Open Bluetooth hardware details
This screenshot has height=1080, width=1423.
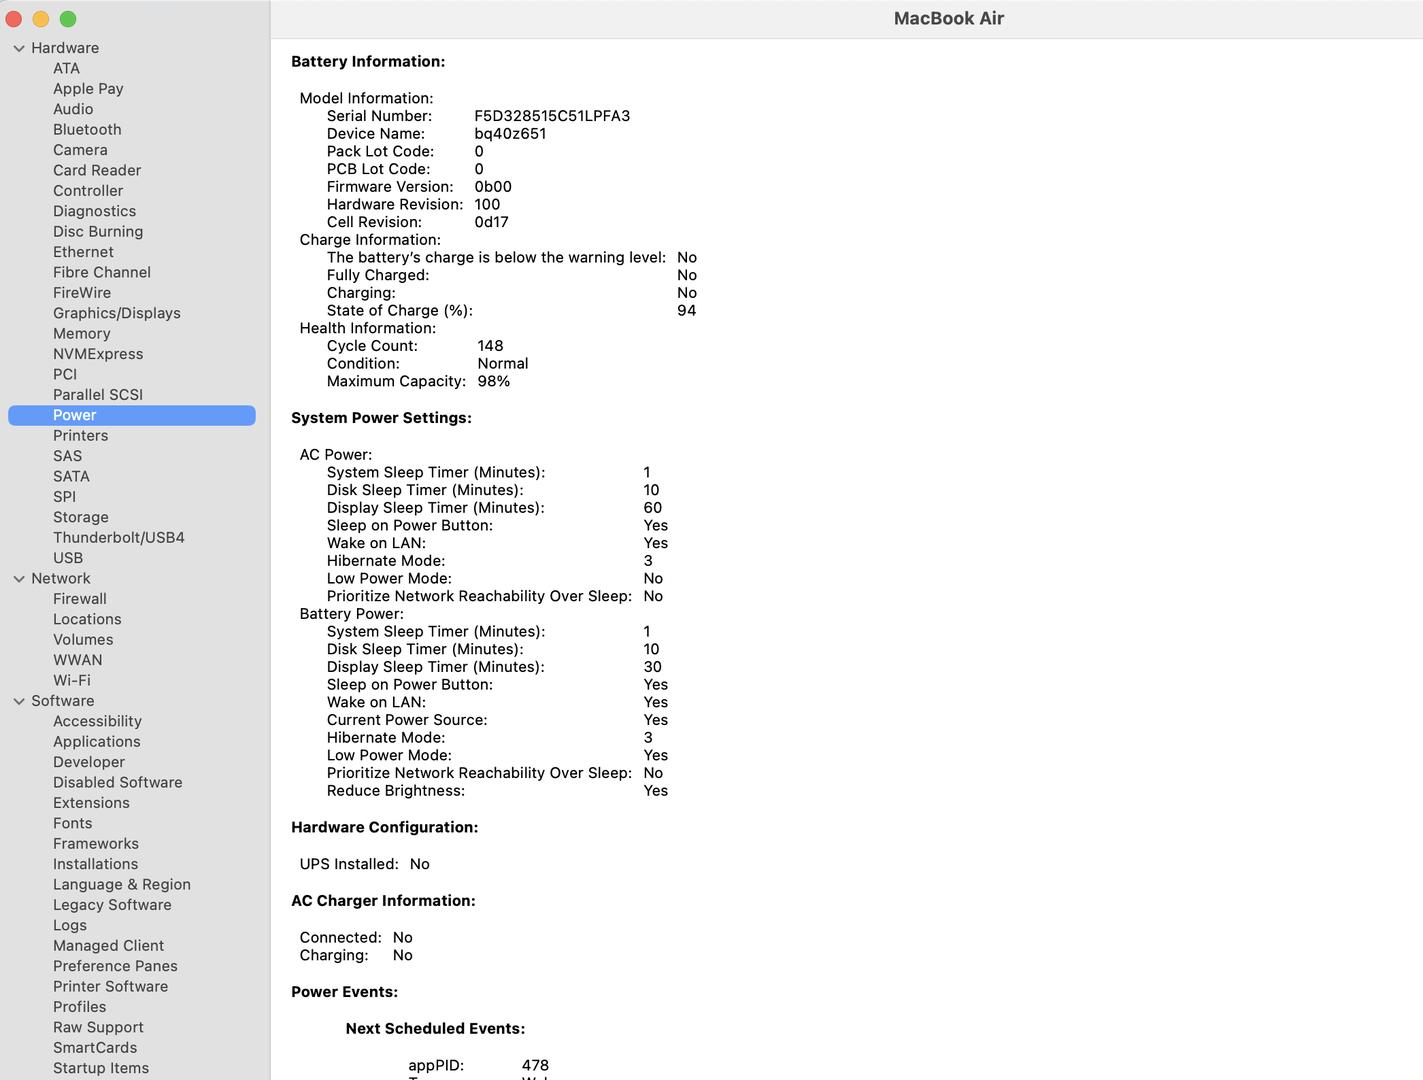87,130
